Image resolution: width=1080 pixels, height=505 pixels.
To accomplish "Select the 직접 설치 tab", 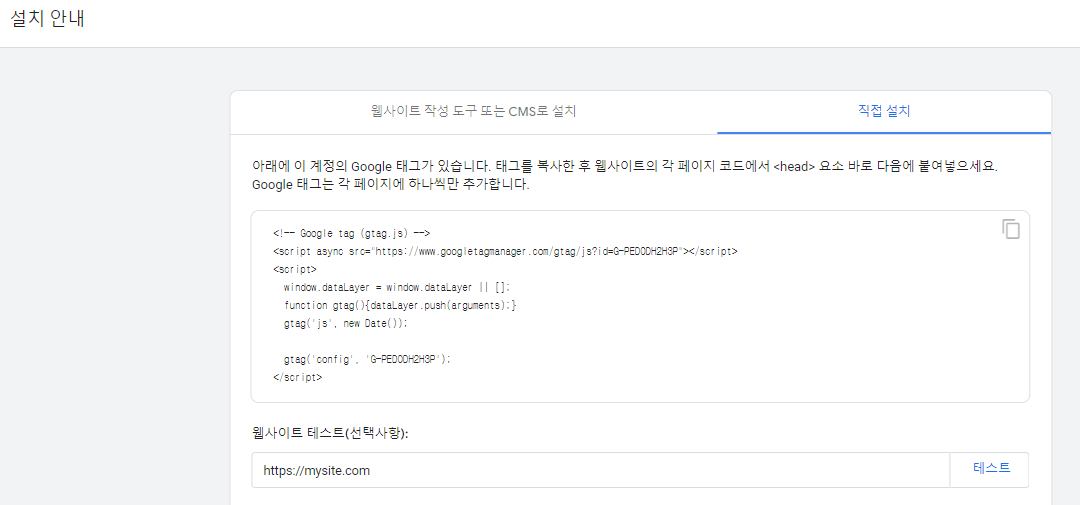I will coord(884,112).
